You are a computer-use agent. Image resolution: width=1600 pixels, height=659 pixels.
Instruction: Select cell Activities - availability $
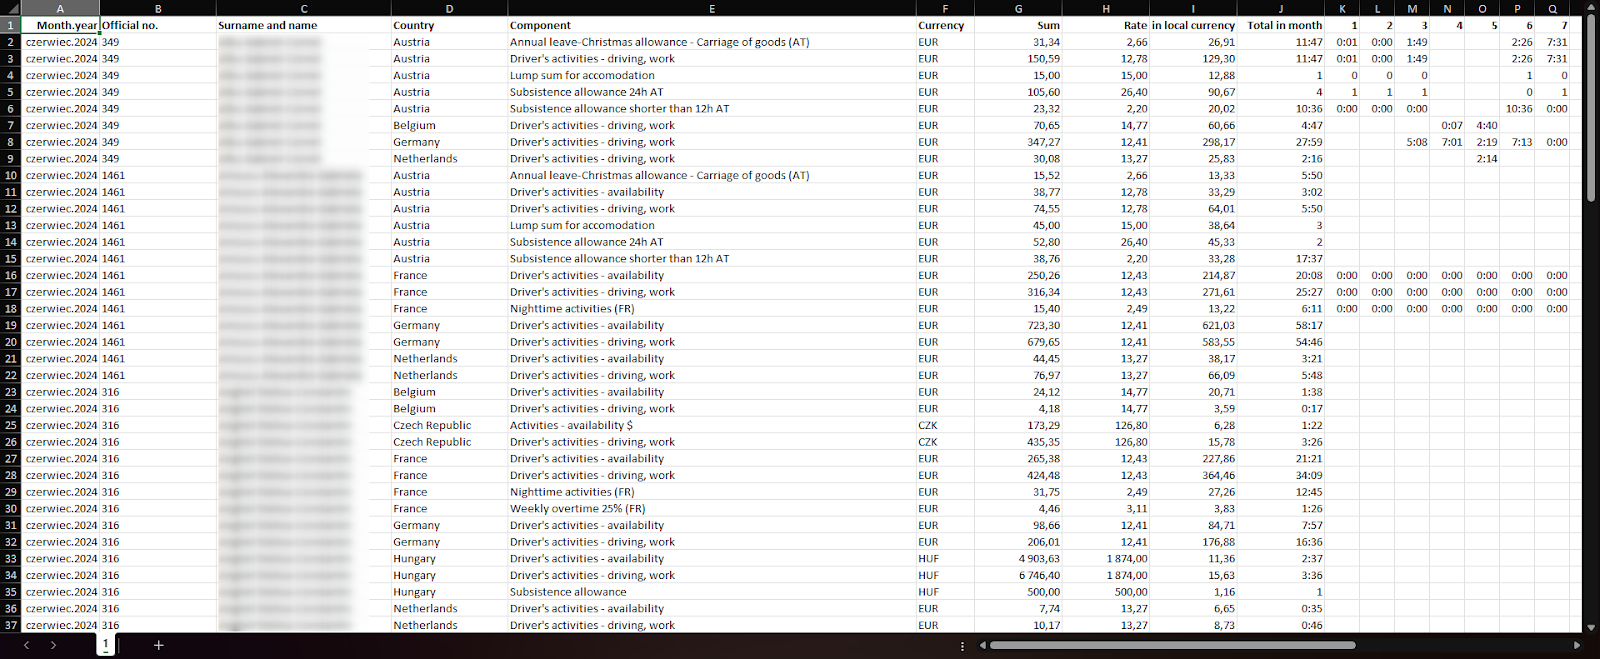click(x=711, y=425)
